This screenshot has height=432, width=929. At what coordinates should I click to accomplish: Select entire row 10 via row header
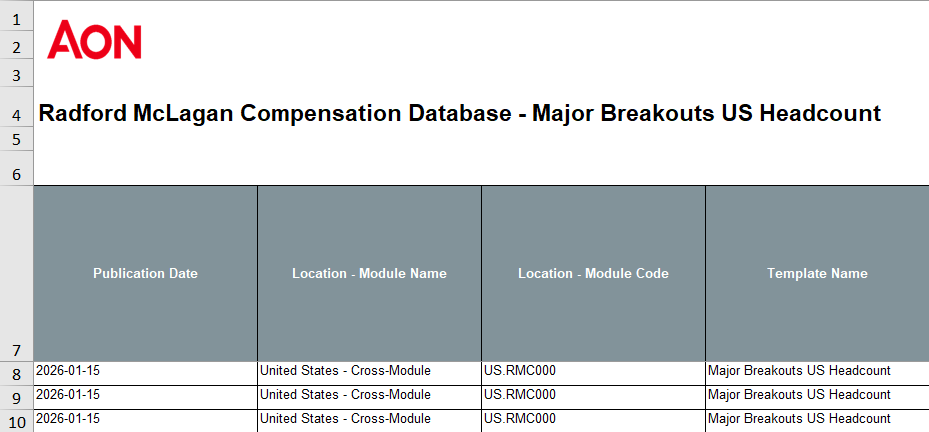click(16, 421)
